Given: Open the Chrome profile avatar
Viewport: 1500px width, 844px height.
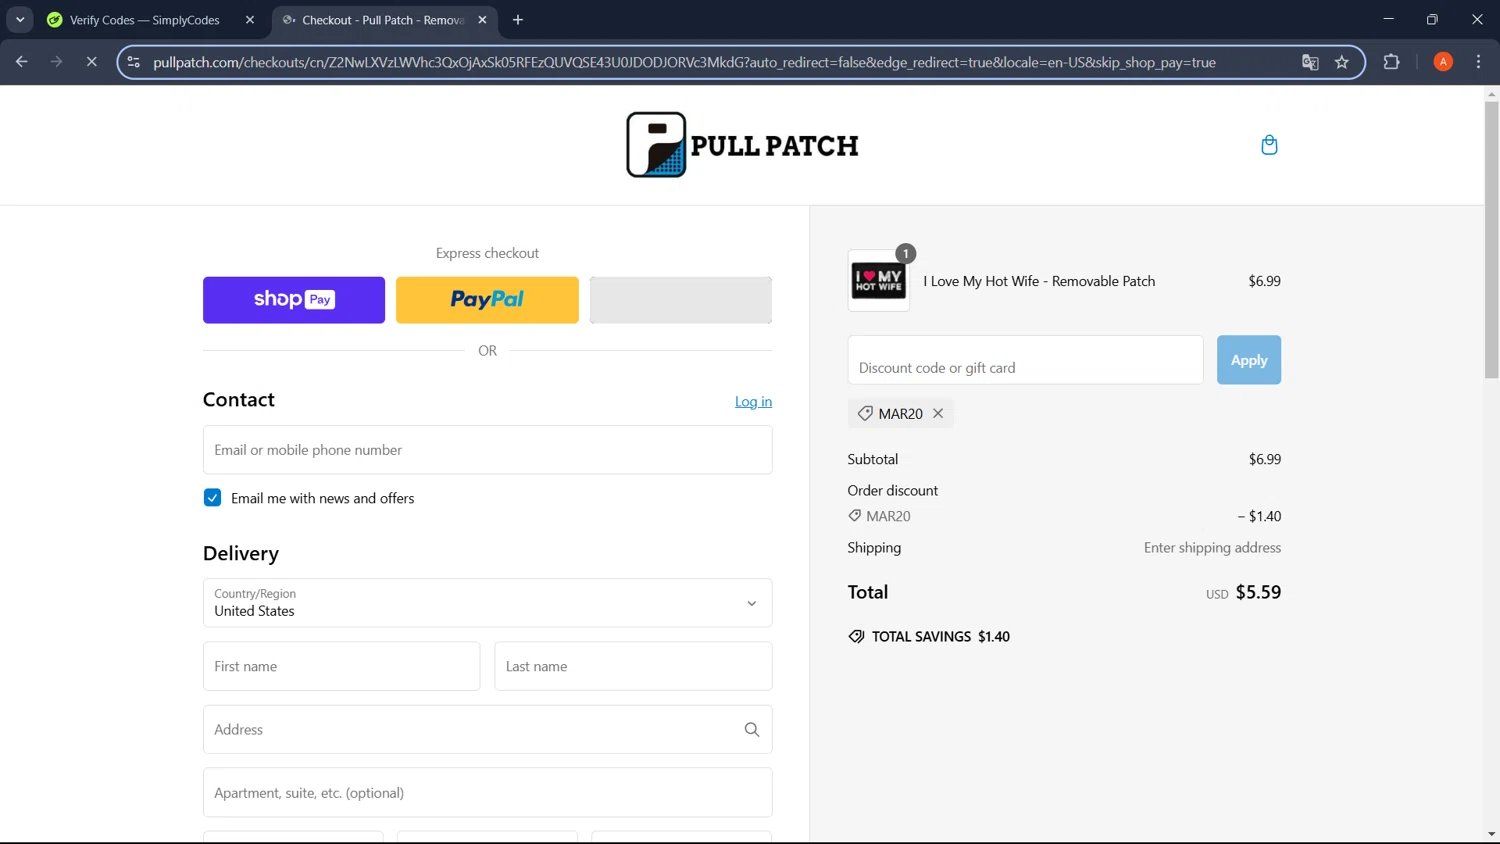Looking at the screenshot, I should 1443,62.
